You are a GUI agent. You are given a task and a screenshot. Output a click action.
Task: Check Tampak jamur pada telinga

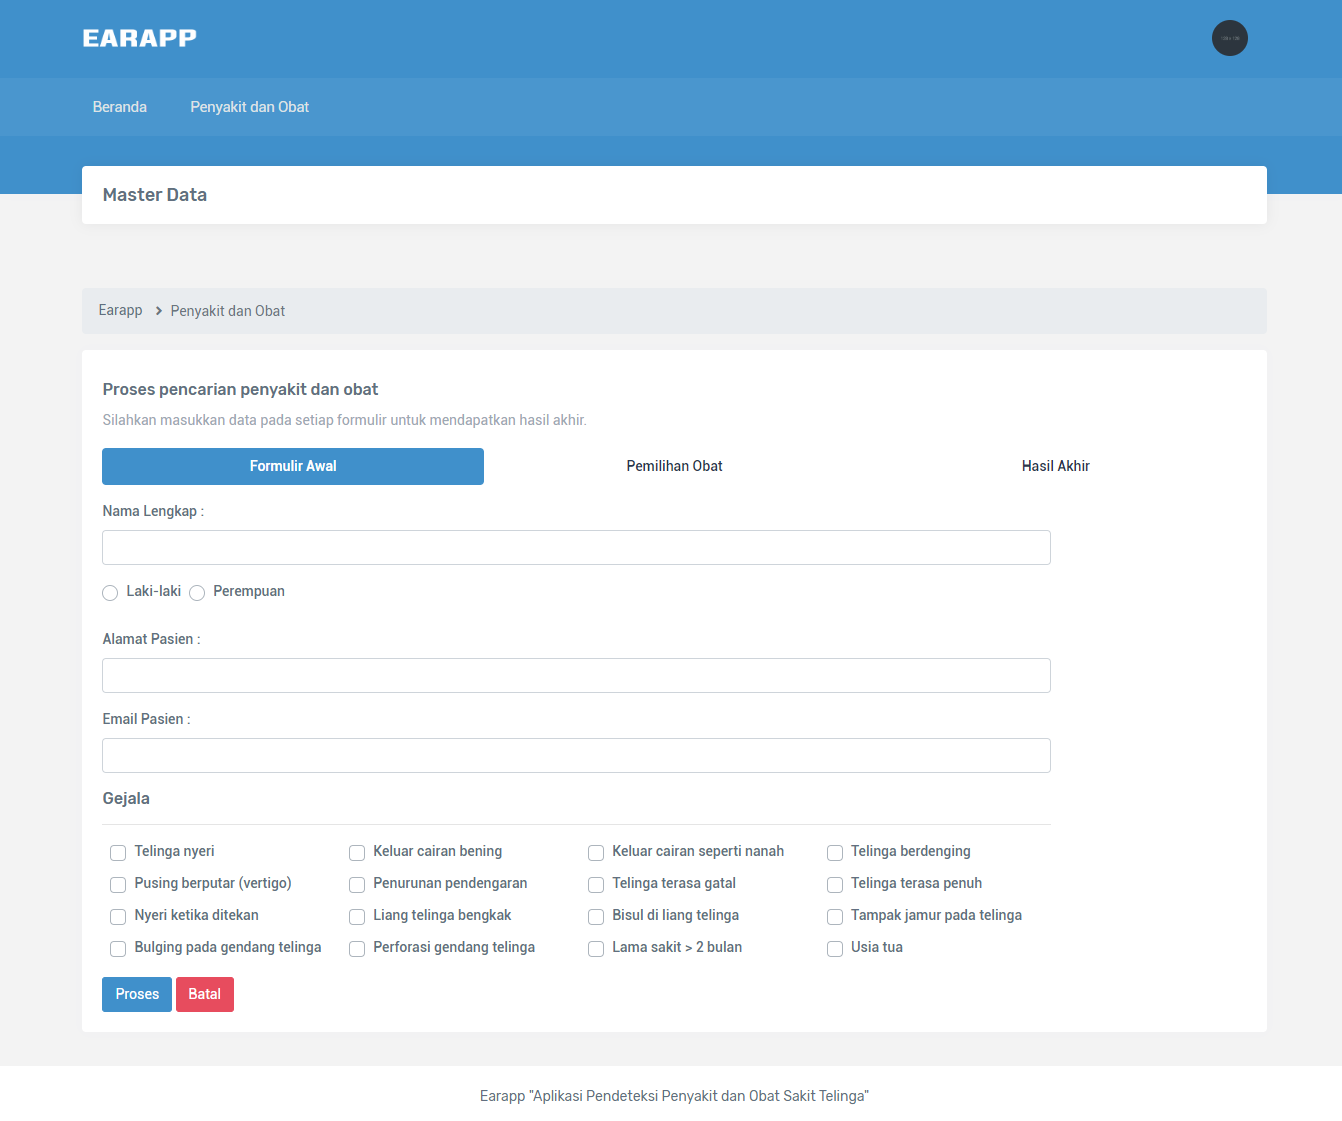point(835,917)
